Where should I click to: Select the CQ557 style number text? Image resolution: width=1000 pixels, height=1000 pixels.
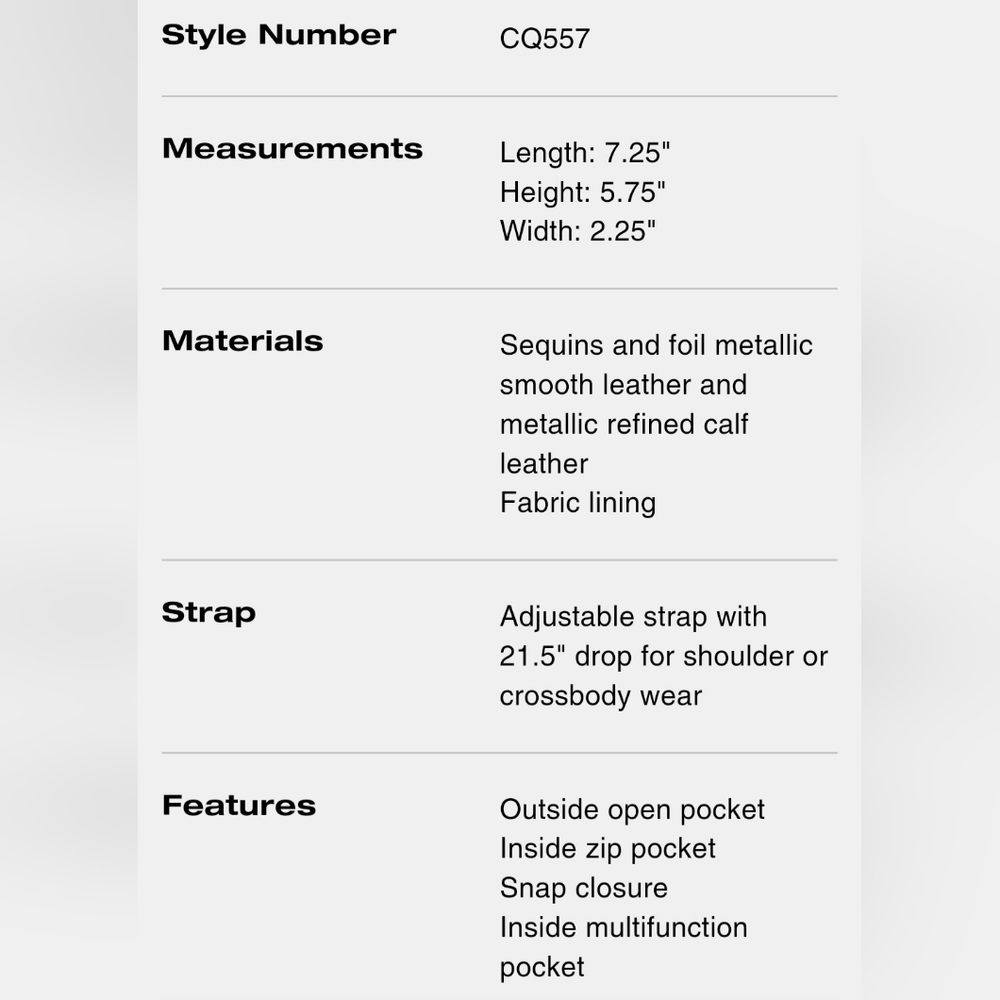545,39
